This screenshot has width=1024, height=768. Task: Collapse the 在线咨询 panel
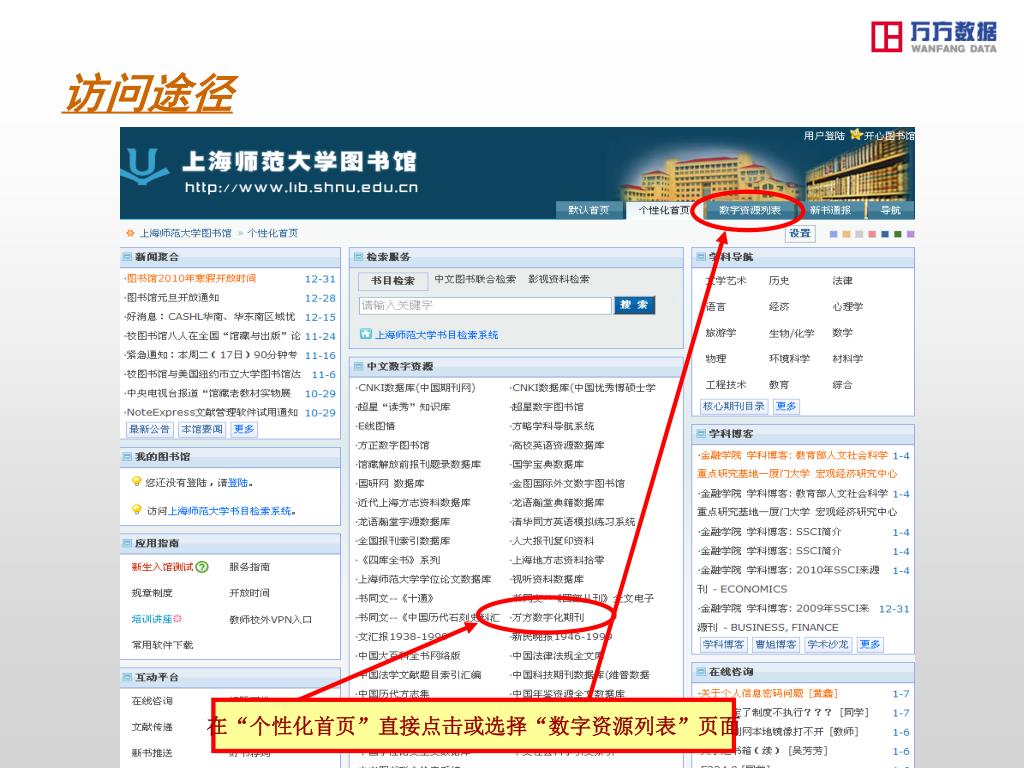pyautogui.click(x=701, y=671)
